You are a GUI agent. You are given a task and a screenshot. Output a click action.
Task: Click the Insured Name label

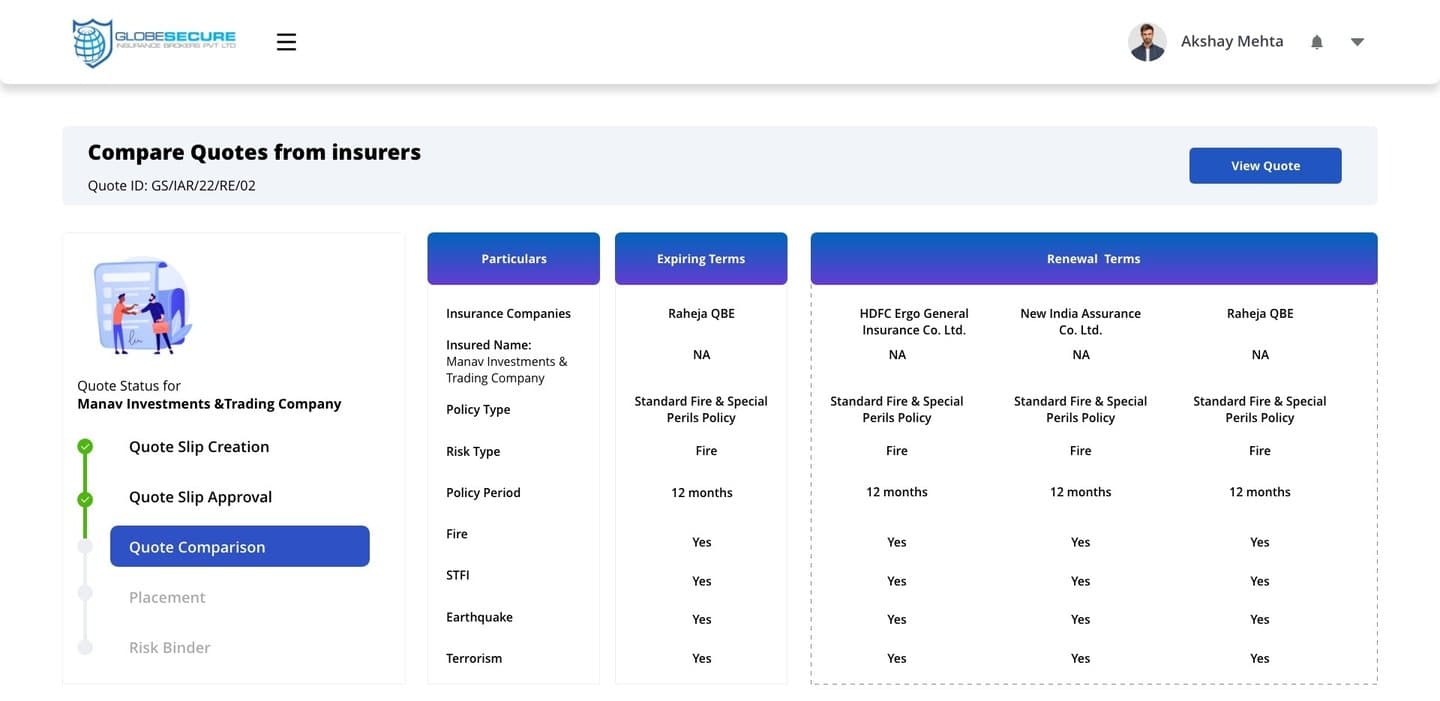tap(489, 344)
